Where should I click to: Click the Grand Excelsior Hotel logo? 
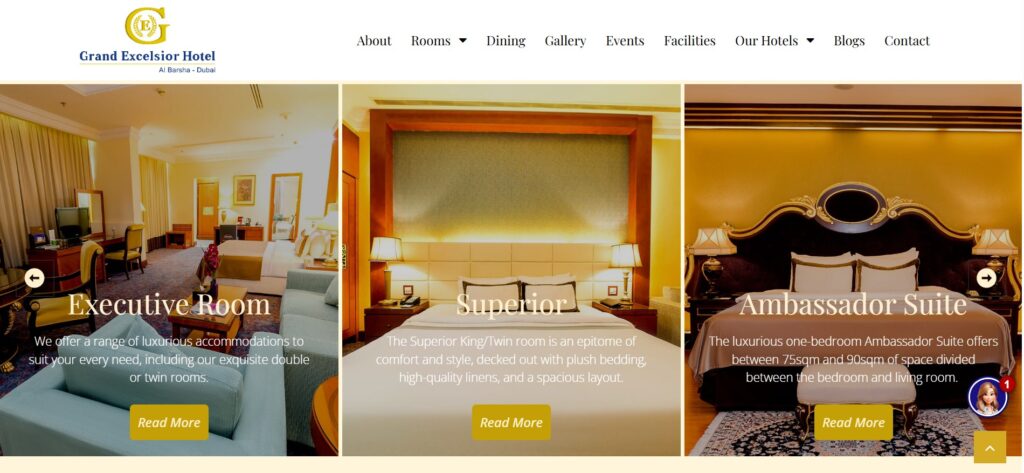coord(147,40)
